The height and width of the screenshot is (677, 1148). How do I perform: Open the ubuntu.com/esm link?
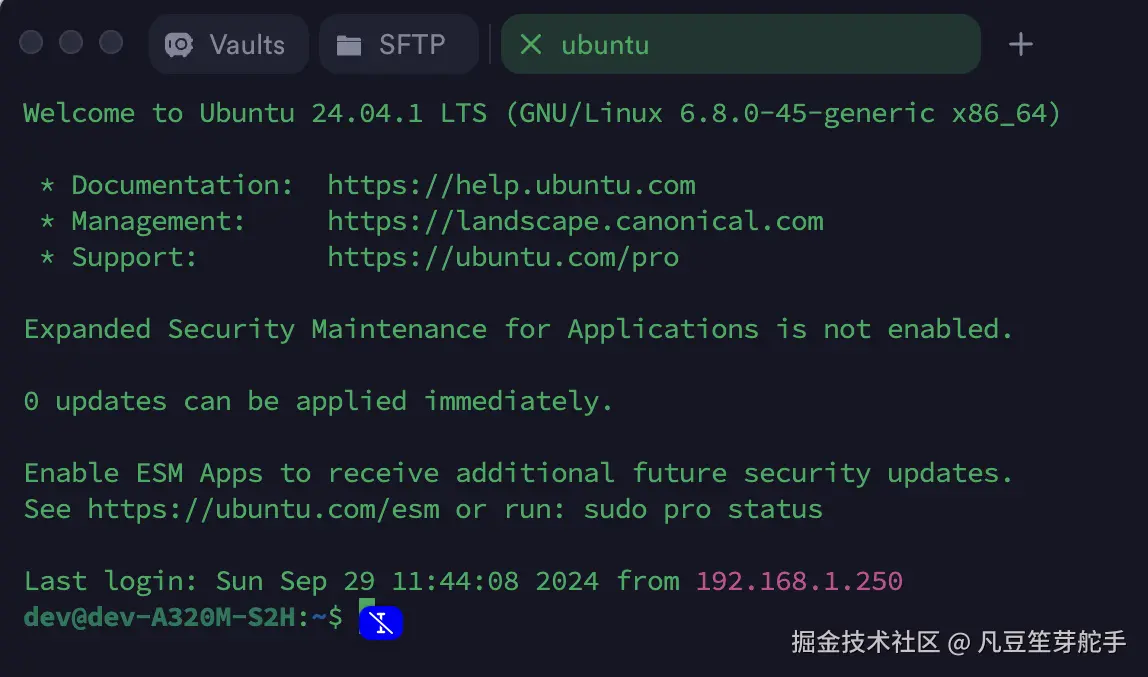(x=263, y=509)
